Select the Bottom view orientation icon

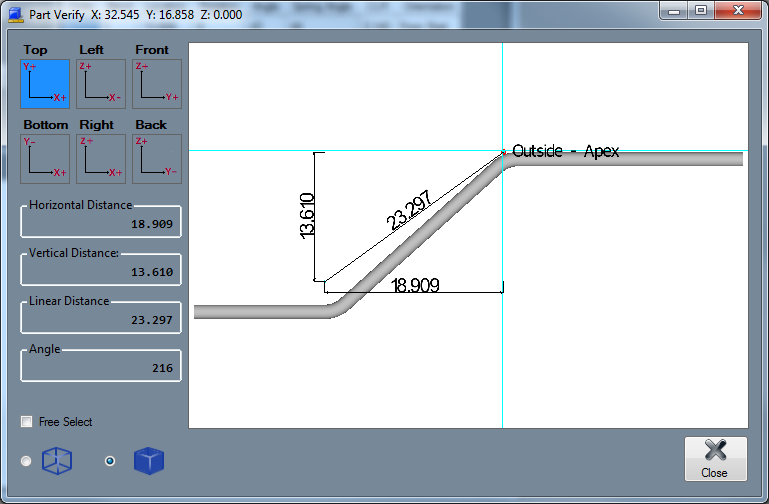[45, 159]
